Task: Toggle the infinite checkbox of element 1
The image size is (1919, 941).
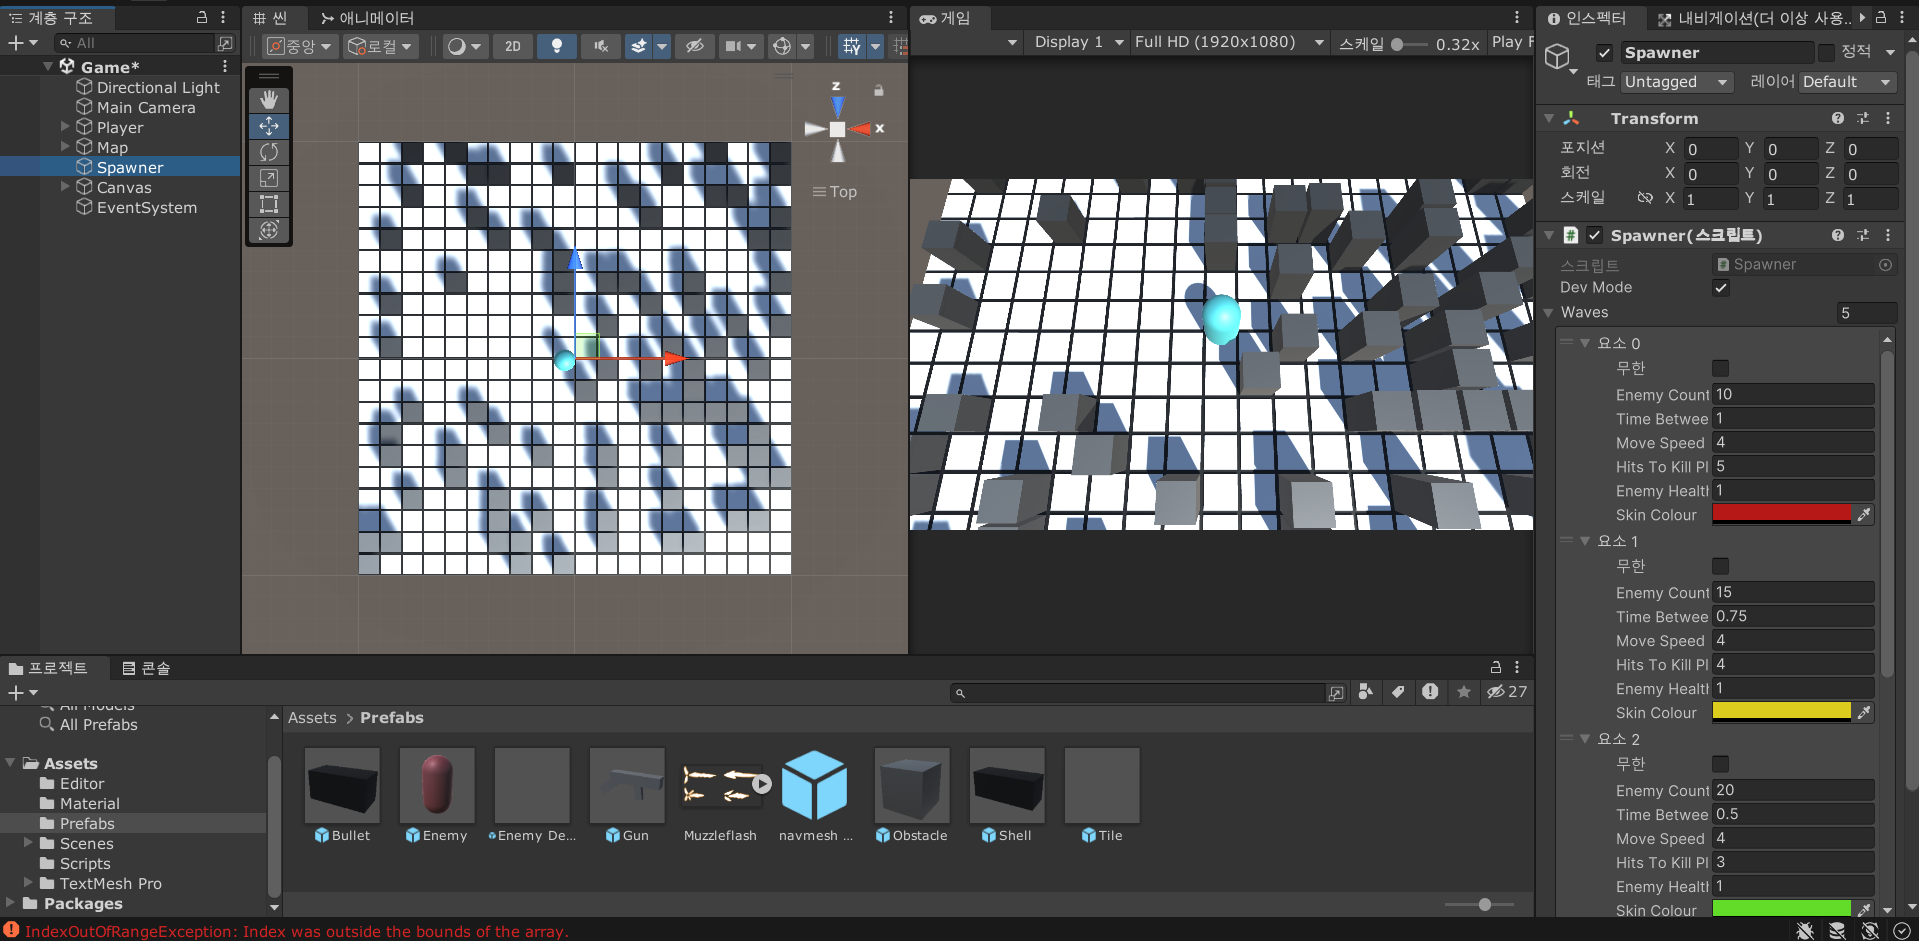Action: (1721, 566)
